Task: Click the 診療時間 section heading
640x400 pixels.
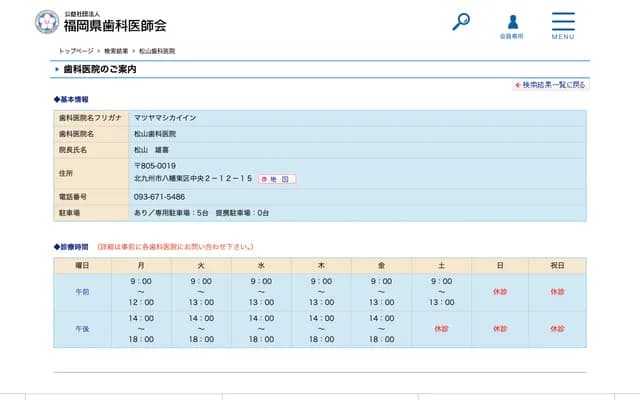Action: pyautogui.click(x=73, y=246)
